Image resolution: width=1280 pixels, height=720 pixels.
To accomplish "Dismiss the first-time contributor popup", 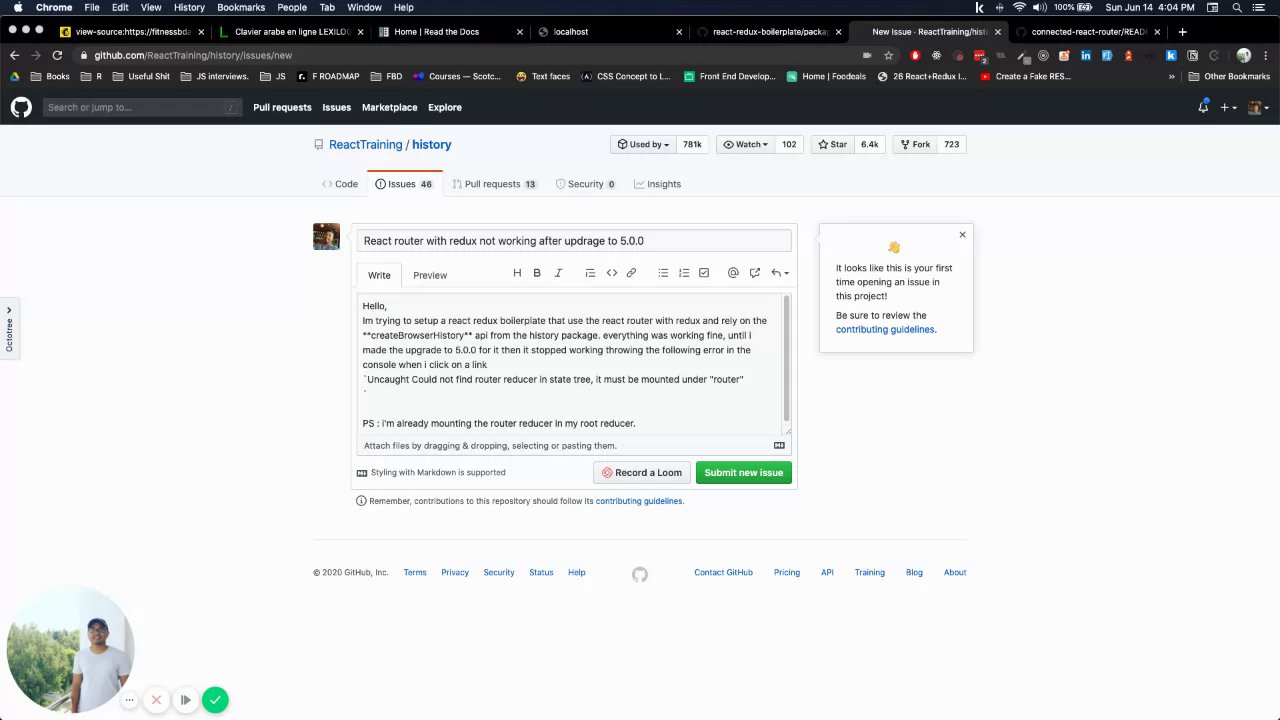I will click(963, 235).
